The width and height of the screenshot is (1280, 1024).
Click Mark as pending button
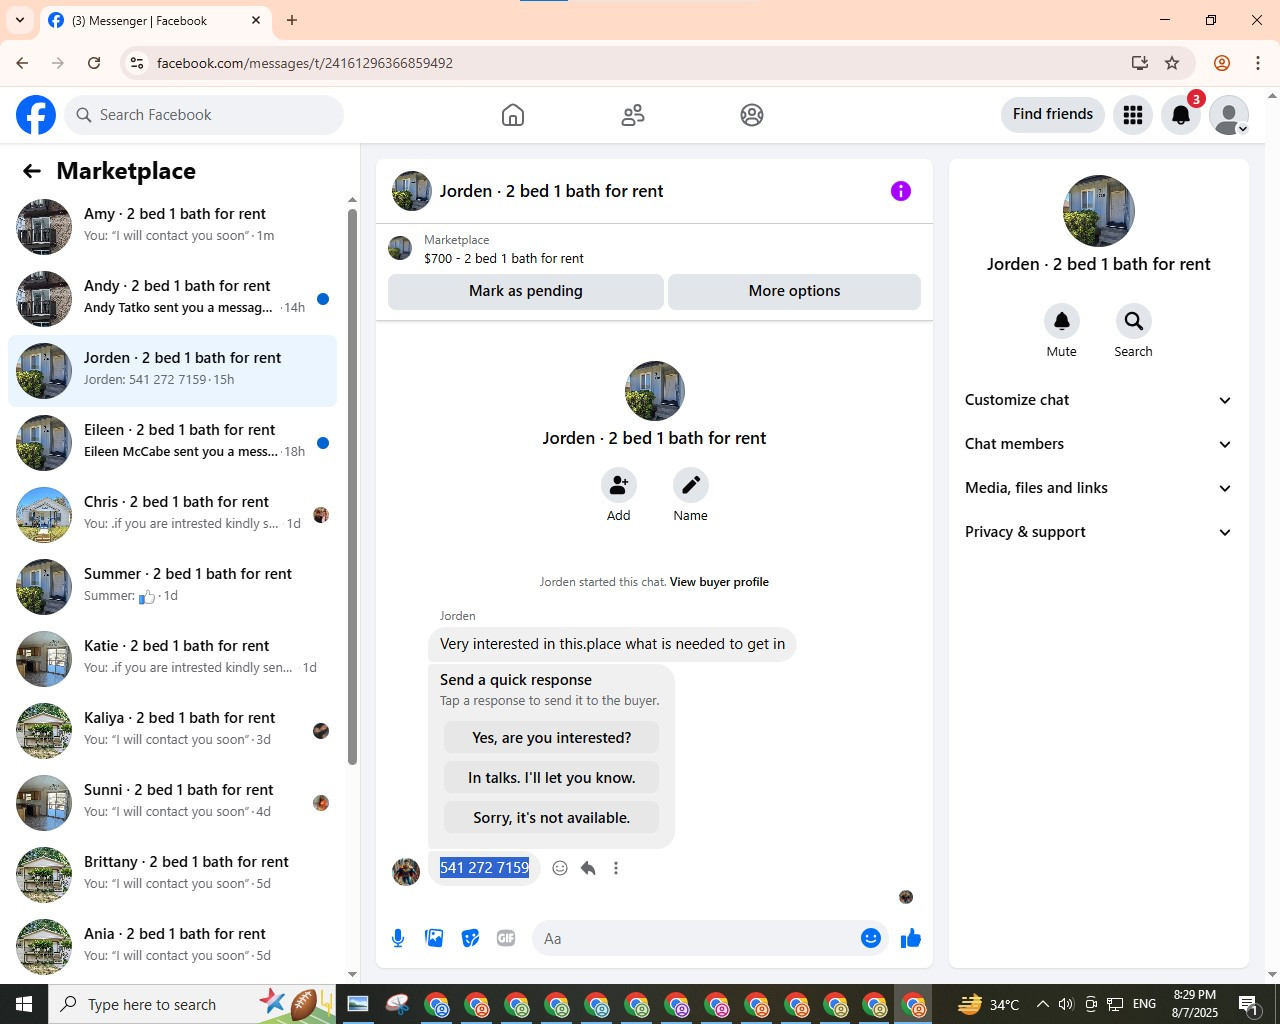click(526, 291)
